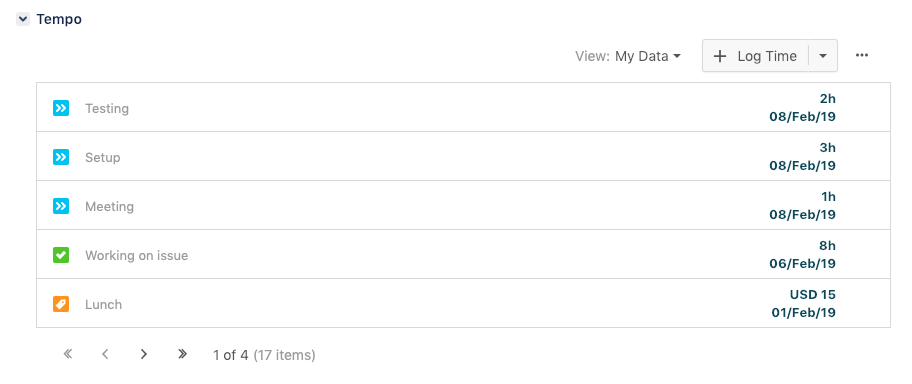Collapse the Tempo section chevron
The image size is (912, 384).
click(x=23, y=19)
